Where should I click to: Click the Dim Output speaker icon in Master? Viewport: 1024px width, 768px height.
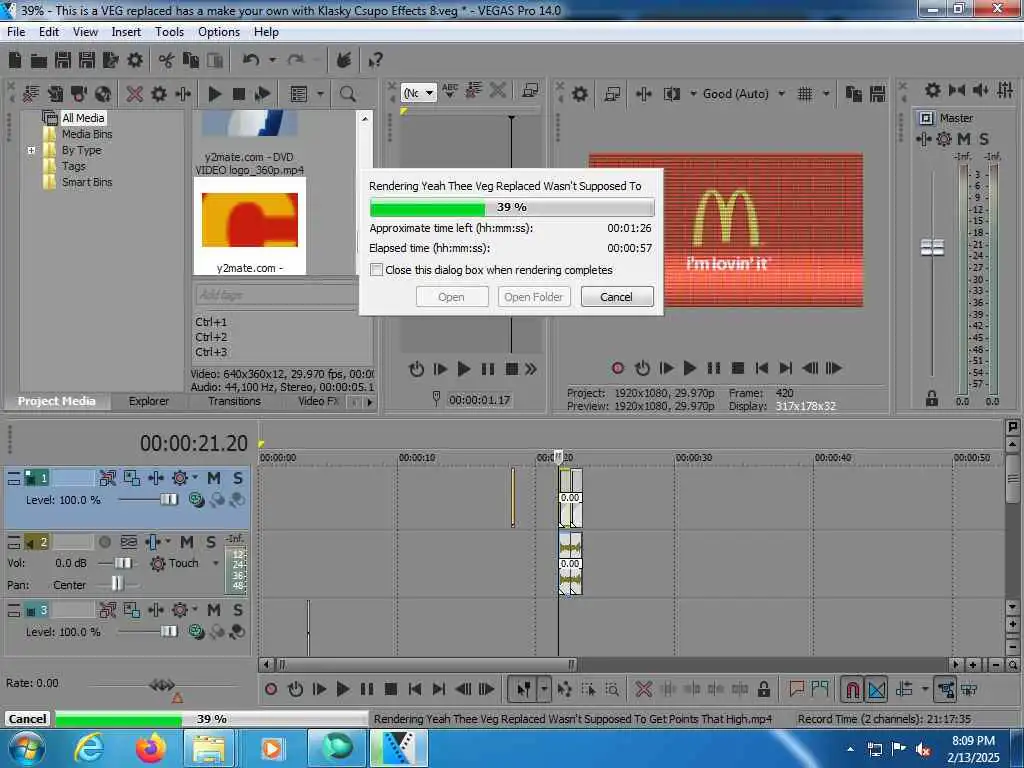(x=981, y=90)
